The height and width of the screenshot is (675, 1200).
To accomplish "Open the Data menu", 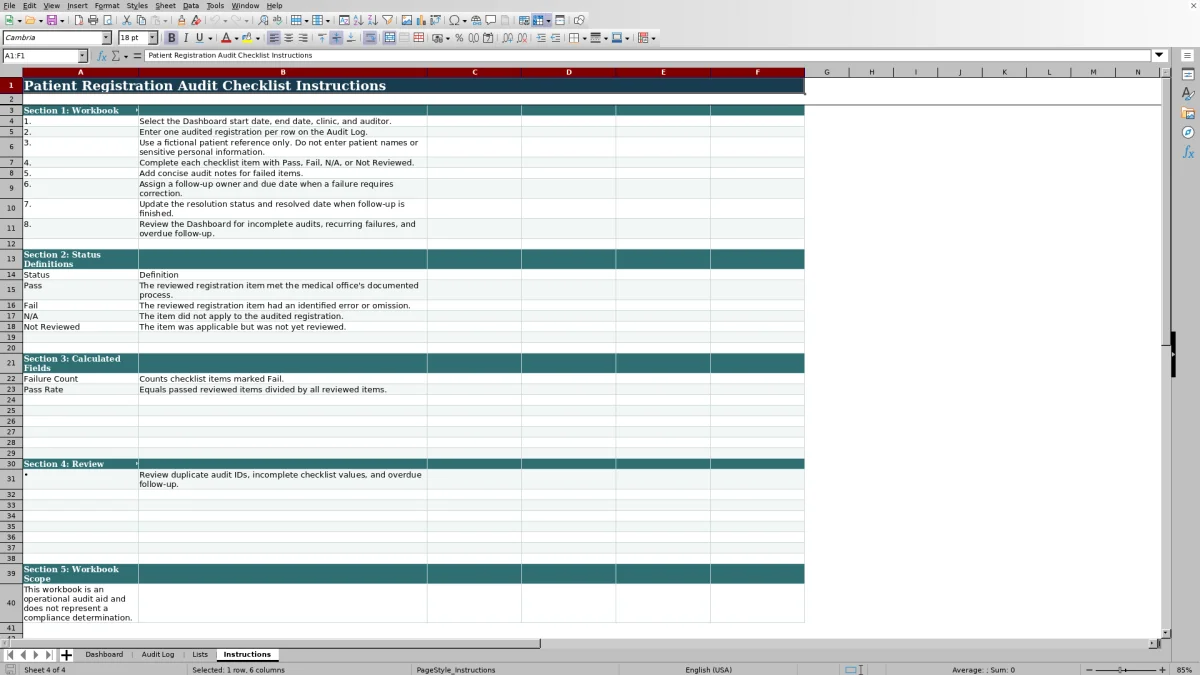I will pyautogui.click(x=191, y=6).
